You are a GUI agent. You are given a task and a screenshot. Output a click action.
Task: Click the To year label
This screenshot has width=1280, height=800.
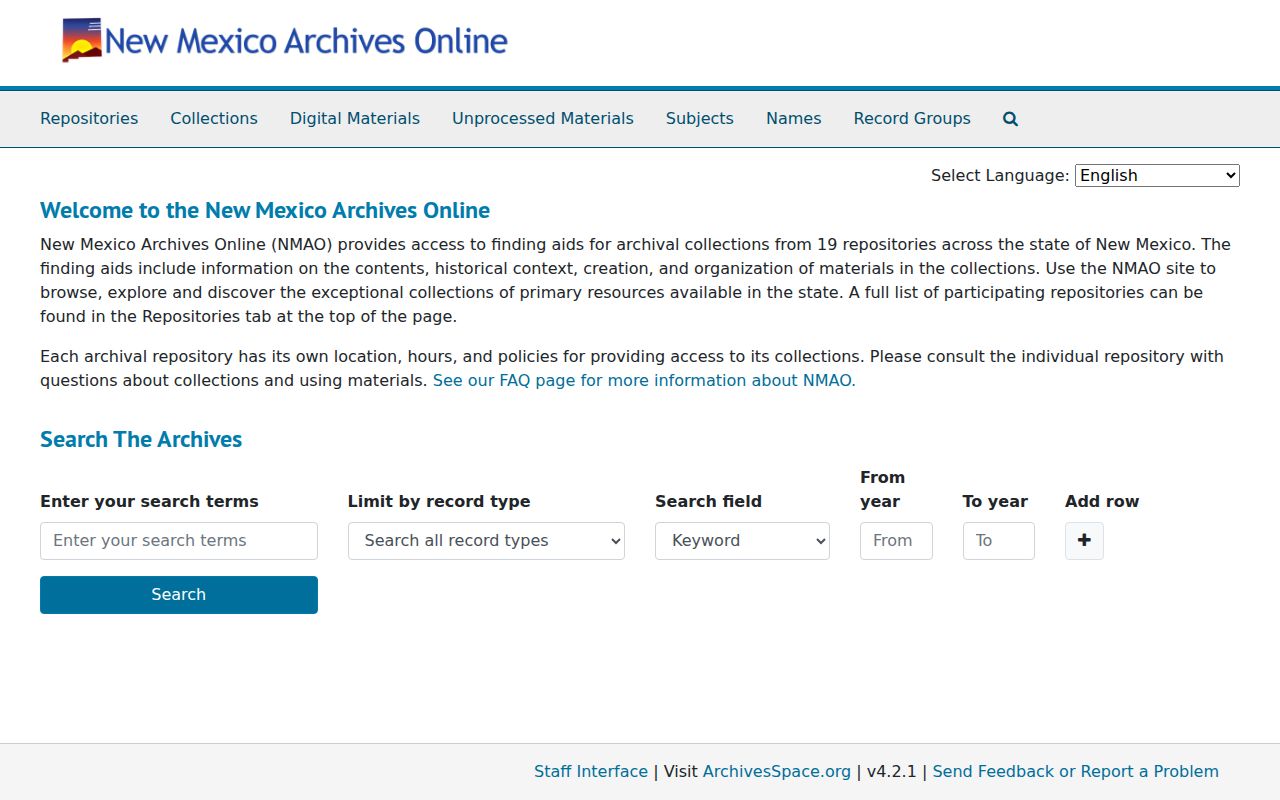(x=995, y=501)
